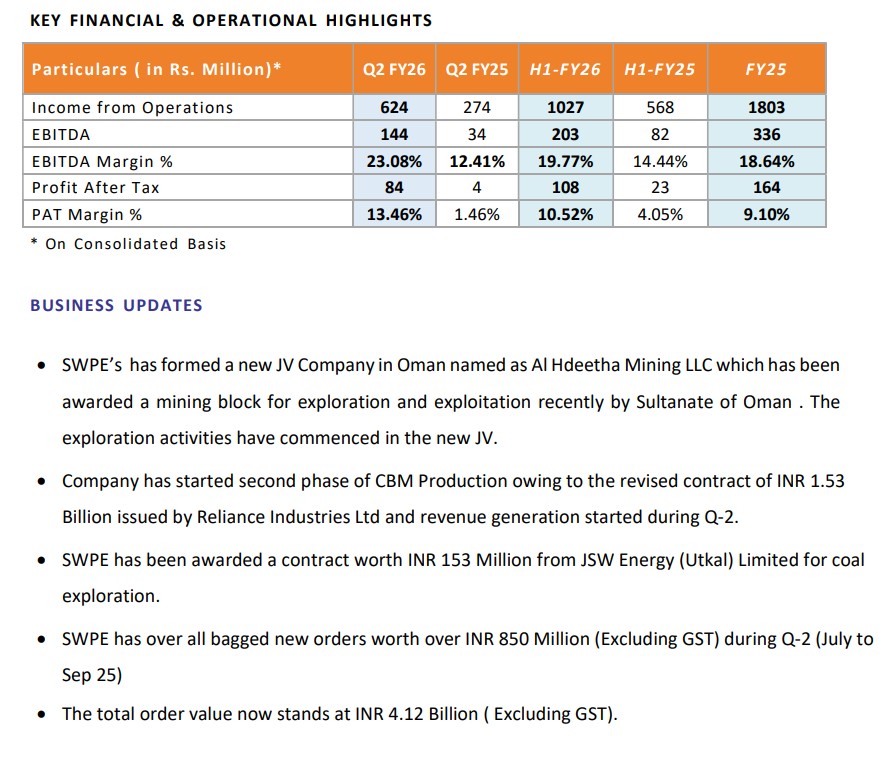Image resolution: width=882 pixels, height=772 pixels.
Task: Click the FY25 column header
Action: tap(766, 70)
